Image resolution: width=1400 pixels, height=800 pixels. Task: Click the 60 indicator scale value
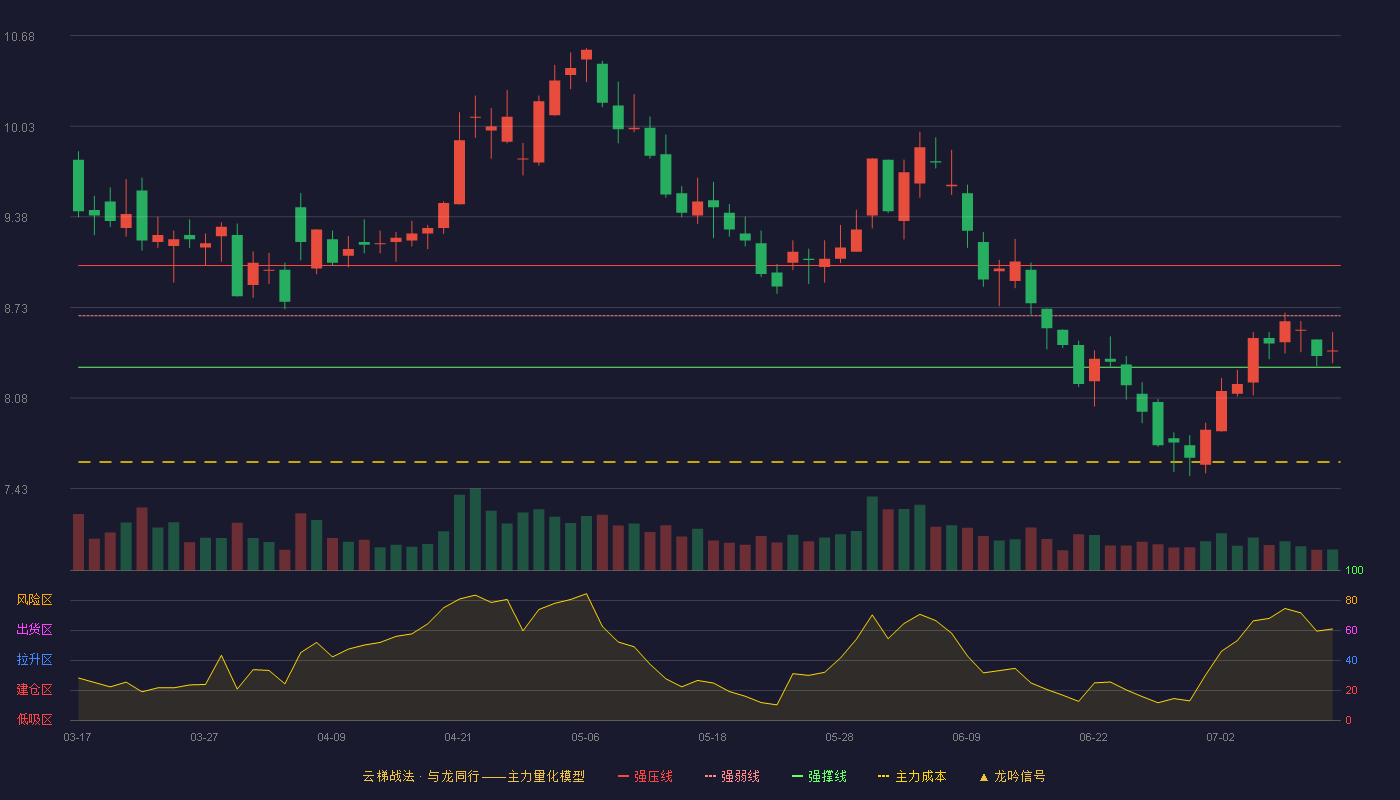point(1351,630)
